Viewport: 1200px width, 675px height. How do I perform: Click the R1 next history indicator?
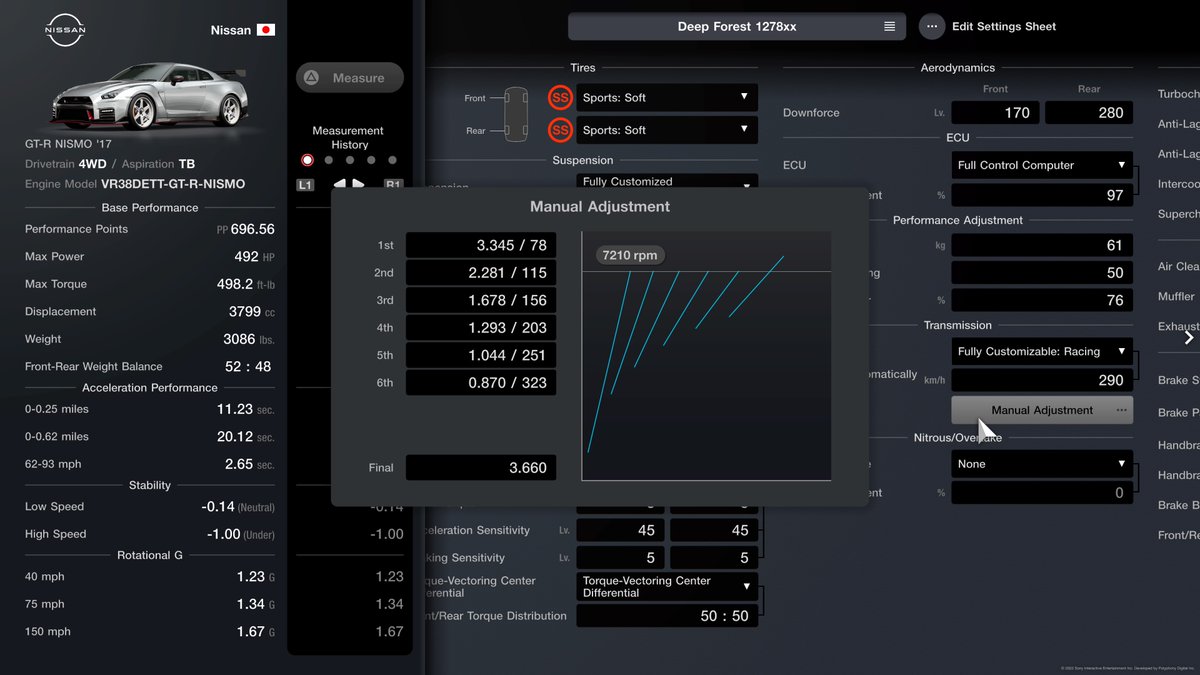393,185
